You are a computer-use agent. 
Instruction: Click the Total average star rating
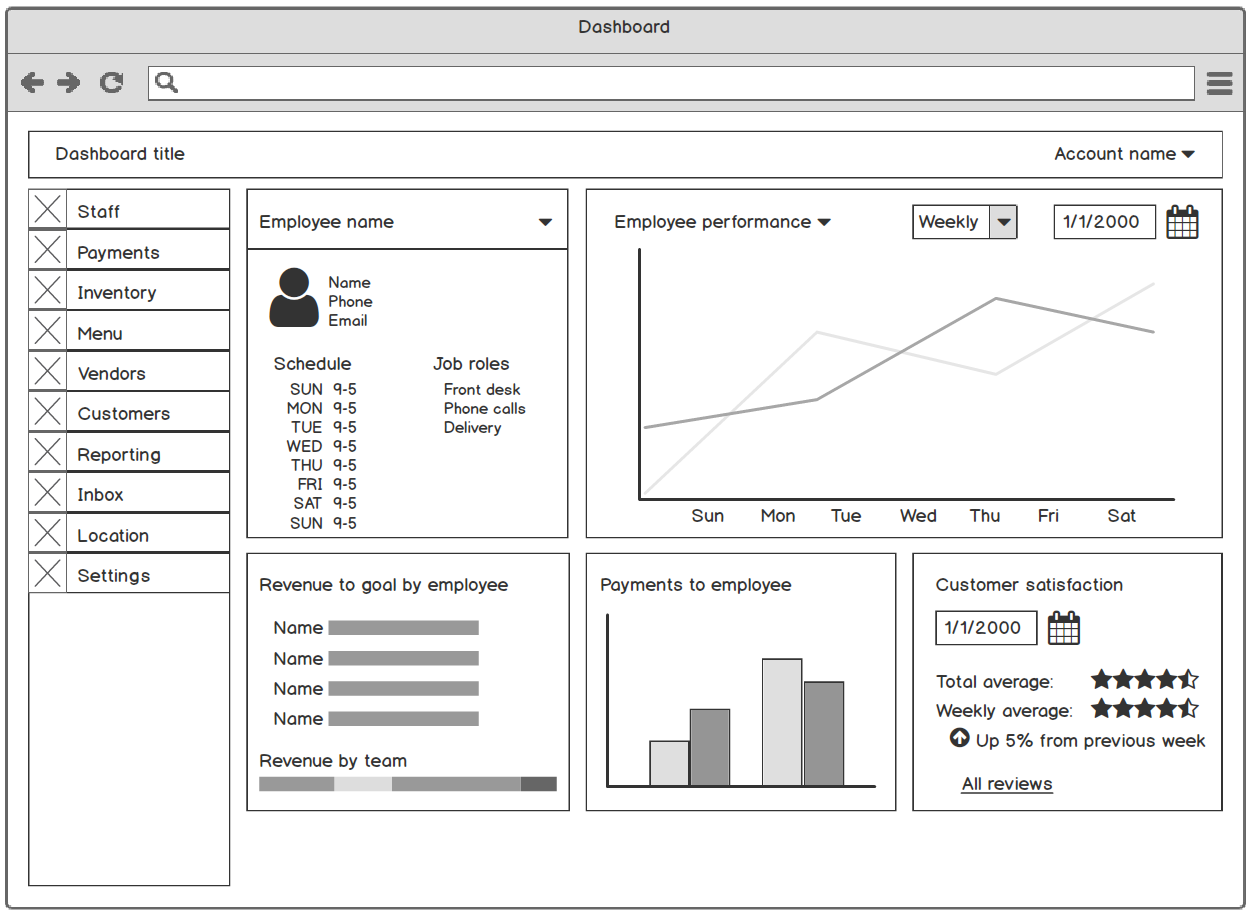1144,680
